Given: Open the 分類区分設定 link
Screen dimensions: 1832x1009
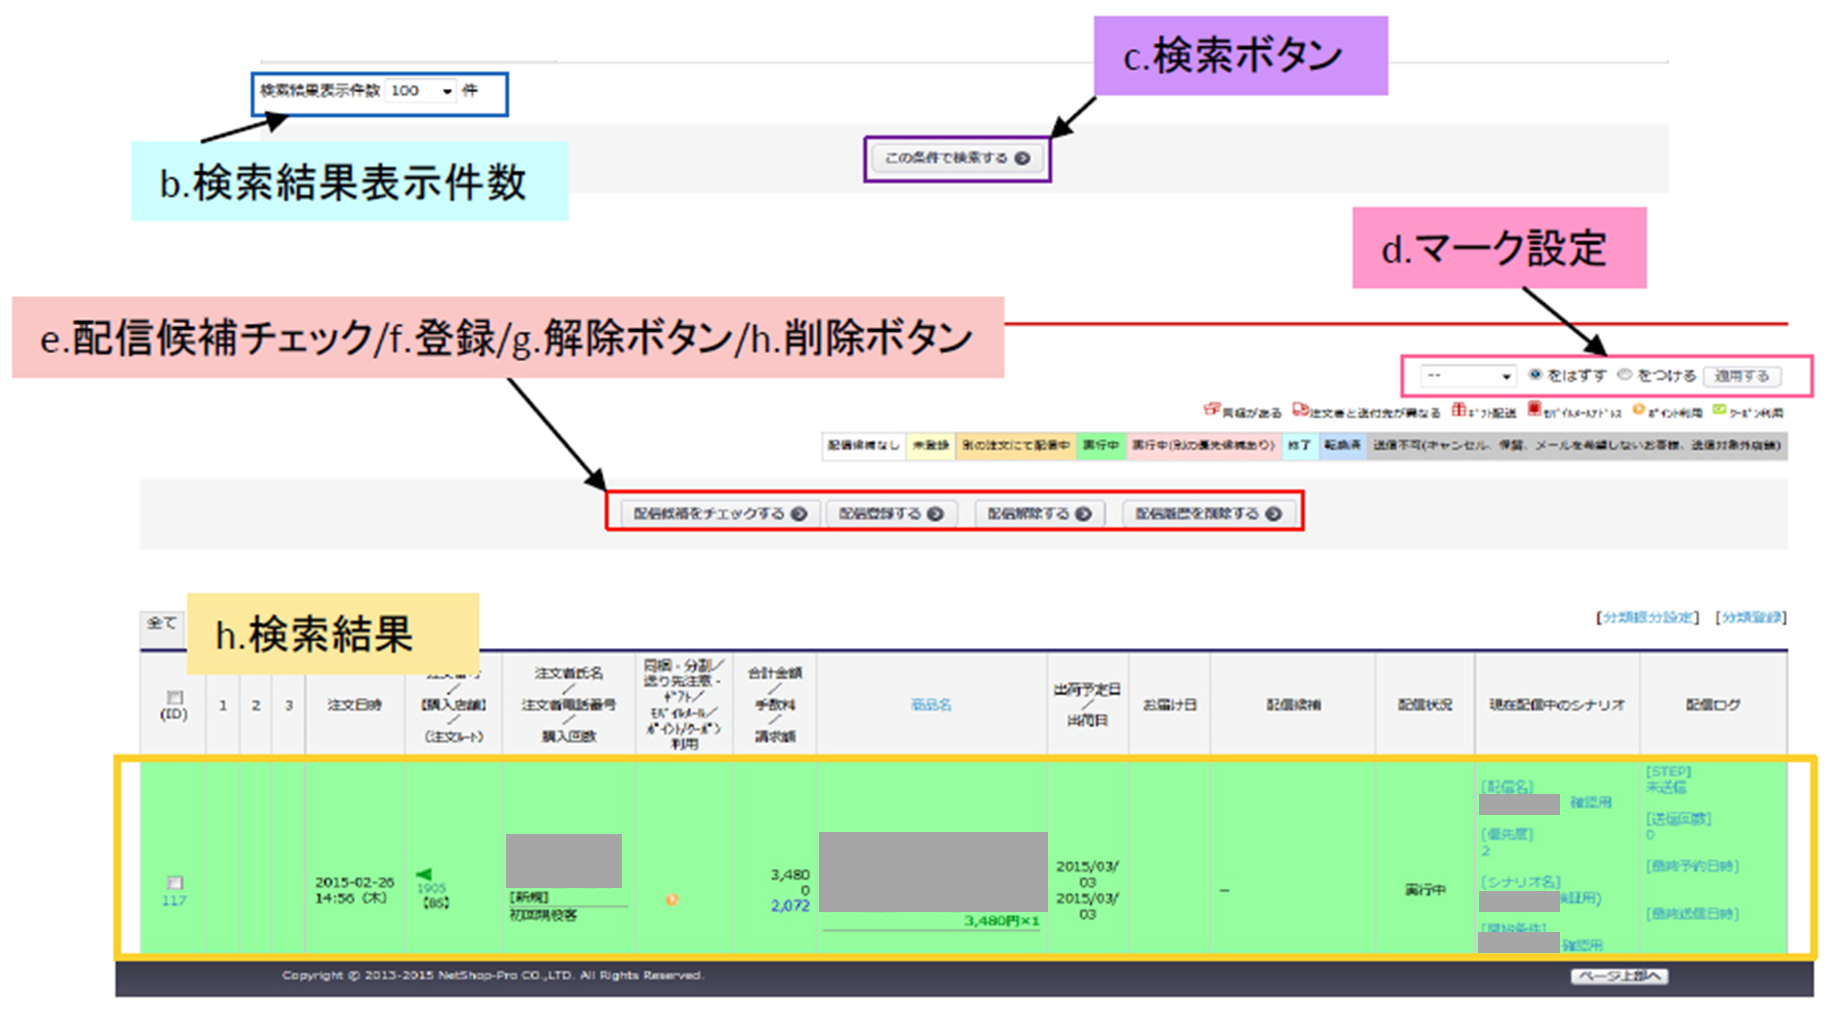Looking at the screenshot, I should tap(1647, 618).
